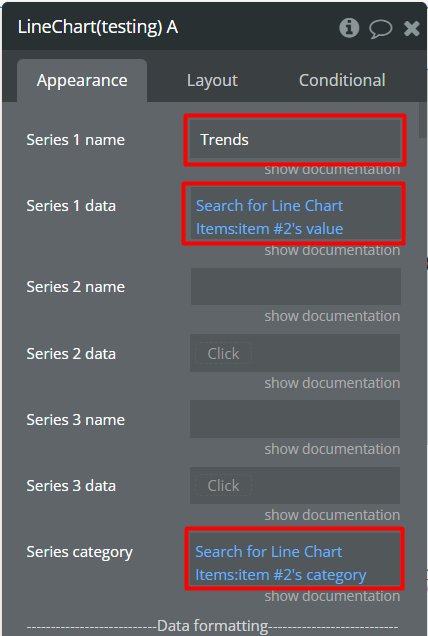The height and width of the screenshot is (636, 428).
Task: Show documentation under Series 1 data
Action: (332, 250)
